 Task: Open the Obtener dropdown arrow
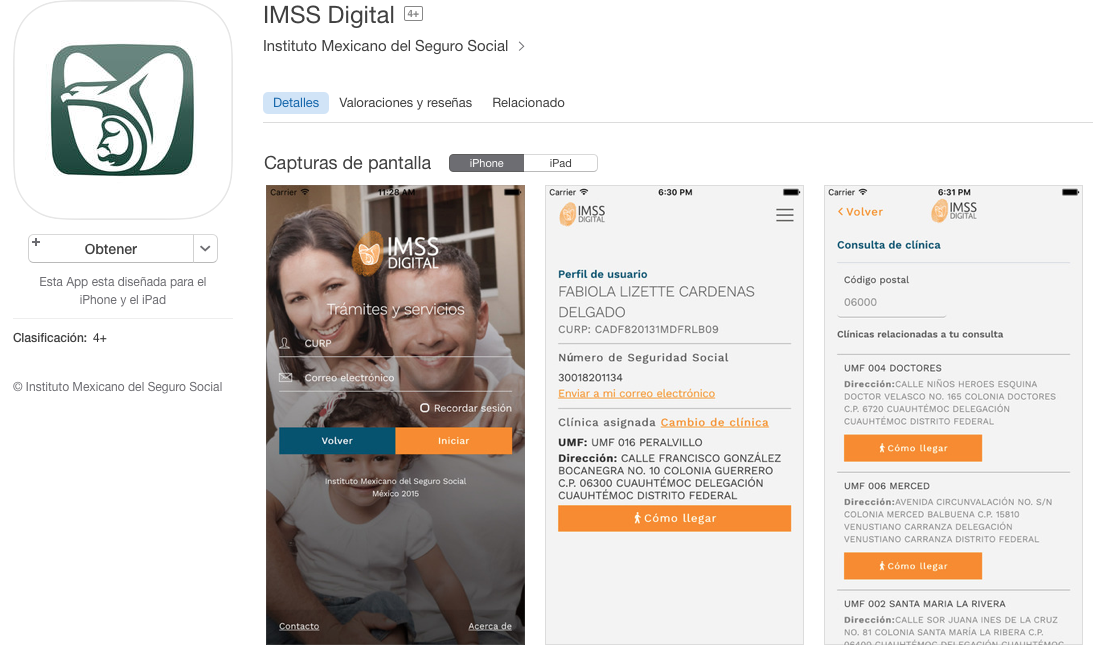[x=203, y=248]
